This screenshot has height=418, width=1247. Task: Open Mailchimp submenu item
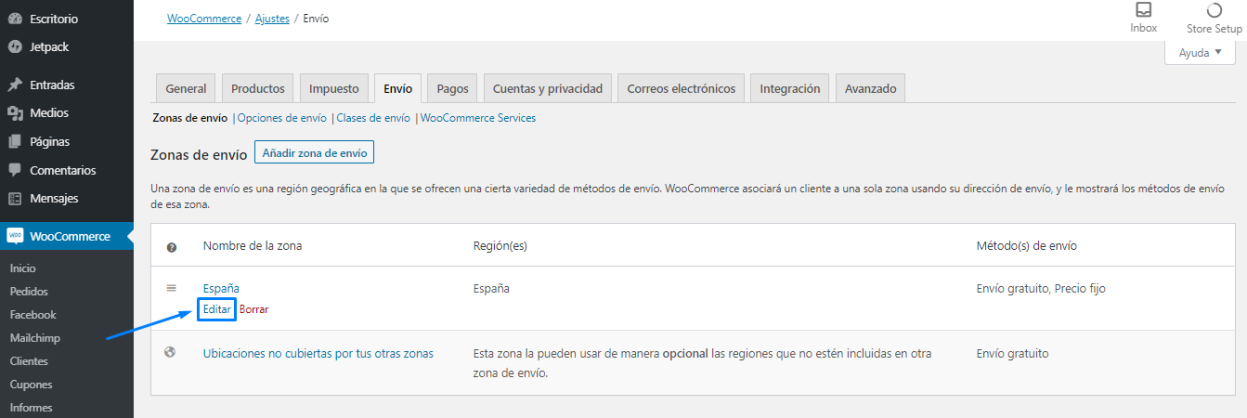tap(34, 338)
